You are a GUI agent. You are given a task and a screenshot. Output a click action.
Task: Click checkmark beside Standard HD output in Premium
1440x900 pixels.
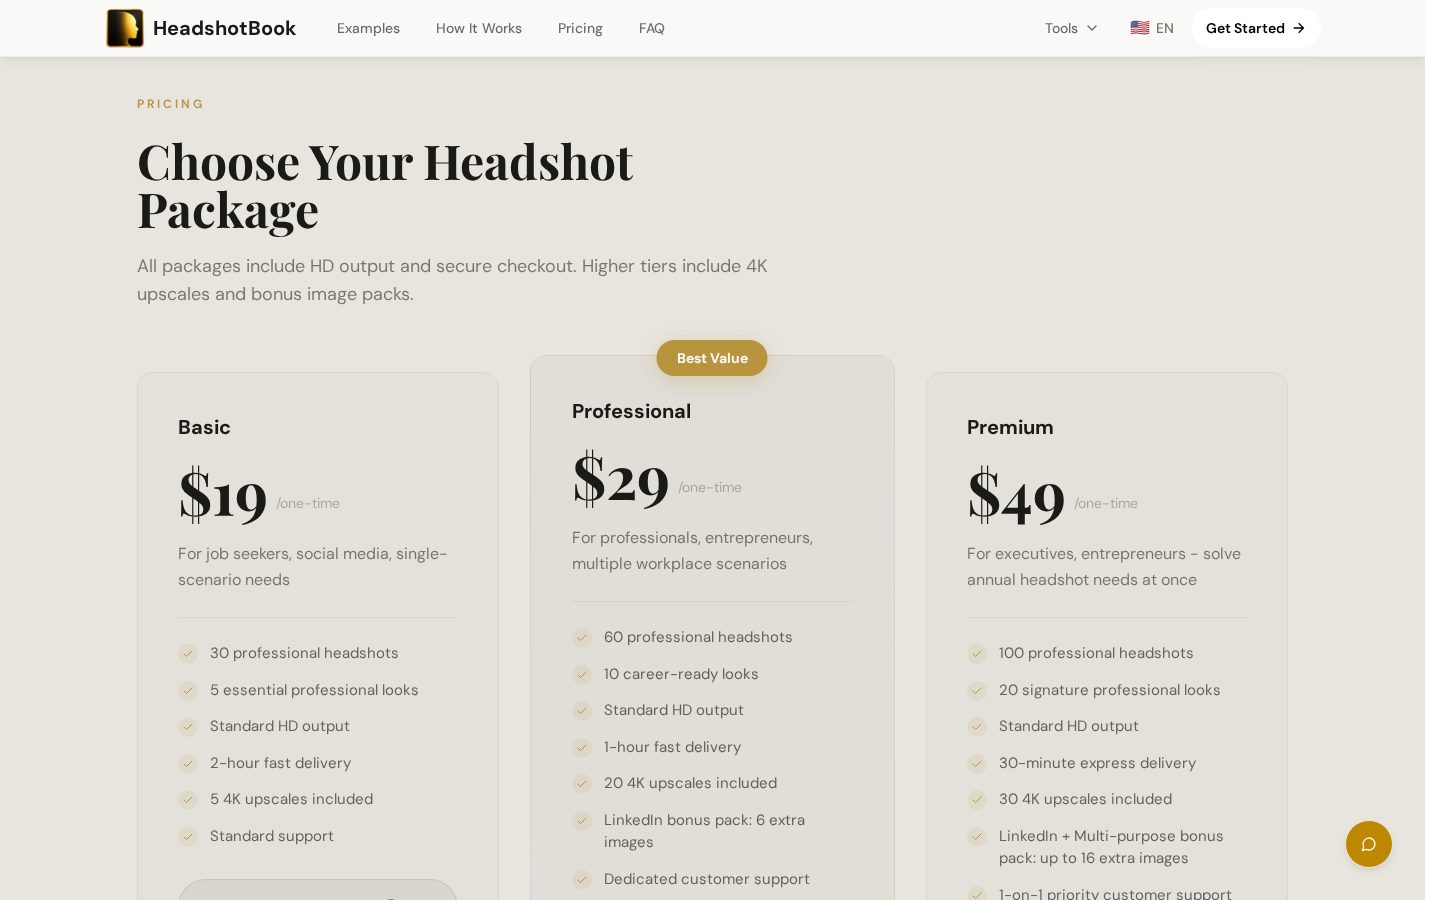[977, 727]
